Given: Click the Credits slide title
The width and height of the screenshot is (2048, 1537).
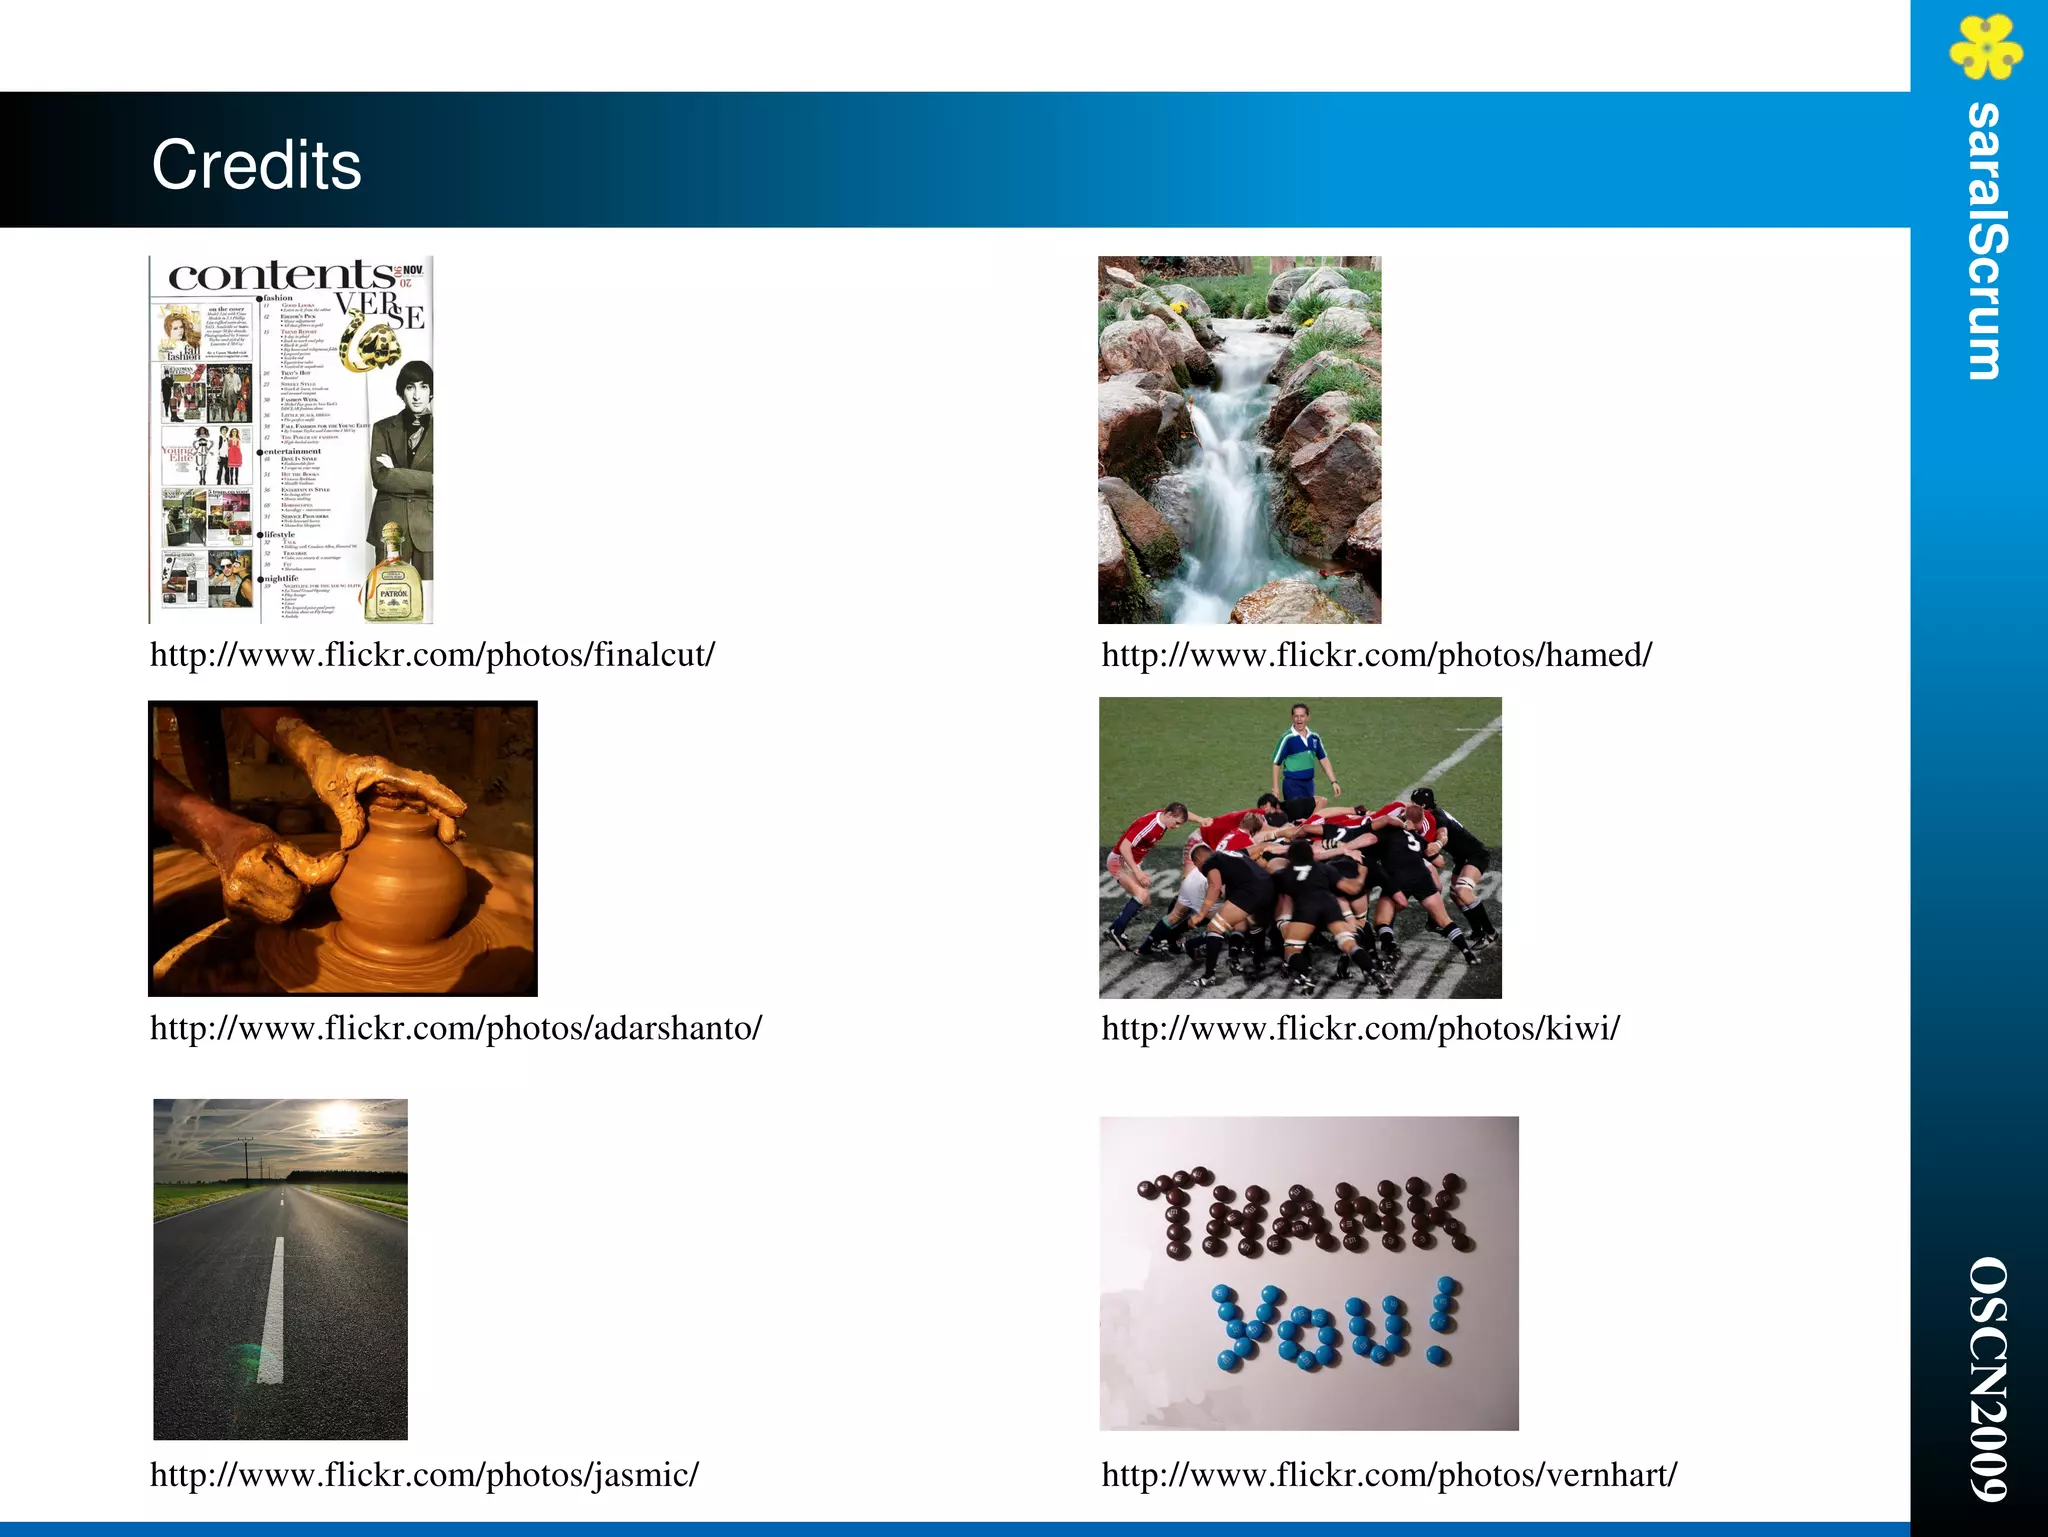Looking at the screenshot, I should click(256, 165).
